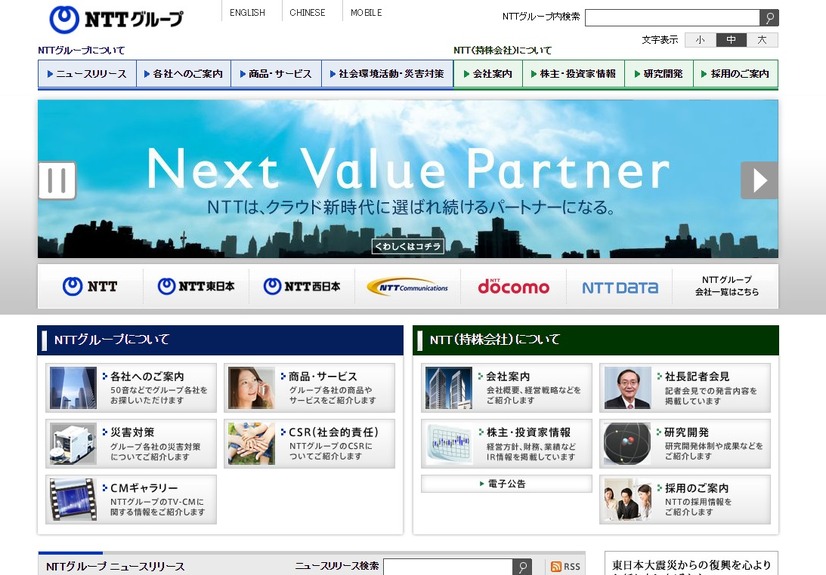
Task: Open the docomo logo link
Action: tap(514, 286)
